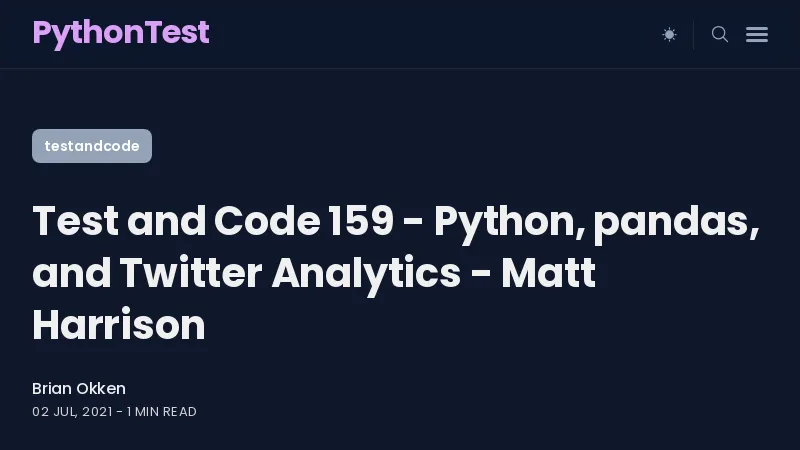Click the word Python, in the headline
Screen dimensions: 800x450
tap(510, 223)
